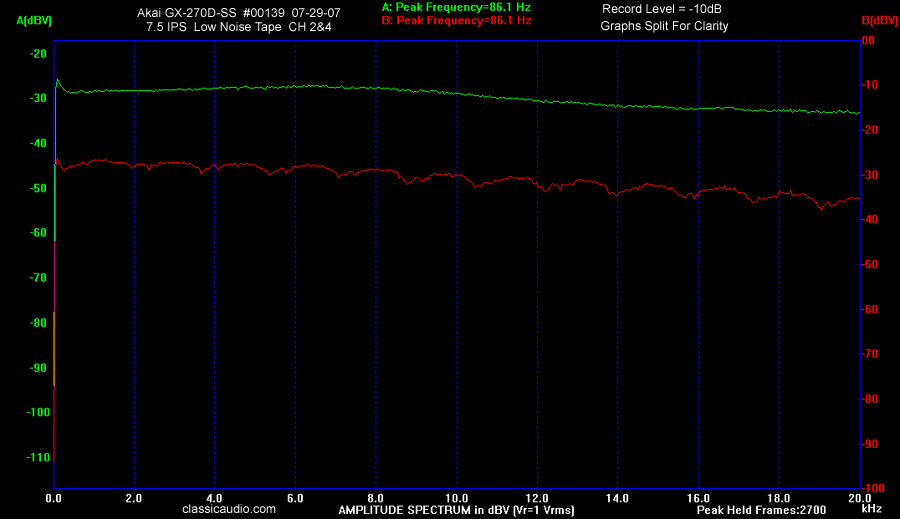The image size is (900, 519).
Task: Click the Peak Held Frames:2700 text
Action: click(760, 510)
